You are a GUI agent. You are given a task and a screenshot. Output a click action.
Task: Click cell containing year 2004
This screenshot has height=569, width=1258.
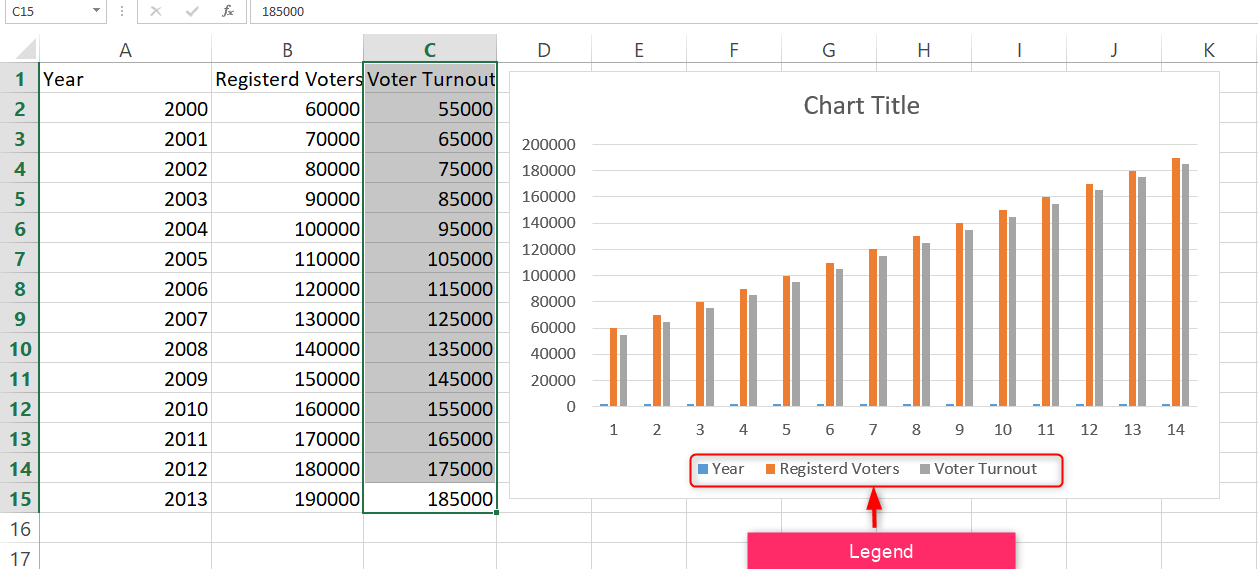(x=125, y=228)
